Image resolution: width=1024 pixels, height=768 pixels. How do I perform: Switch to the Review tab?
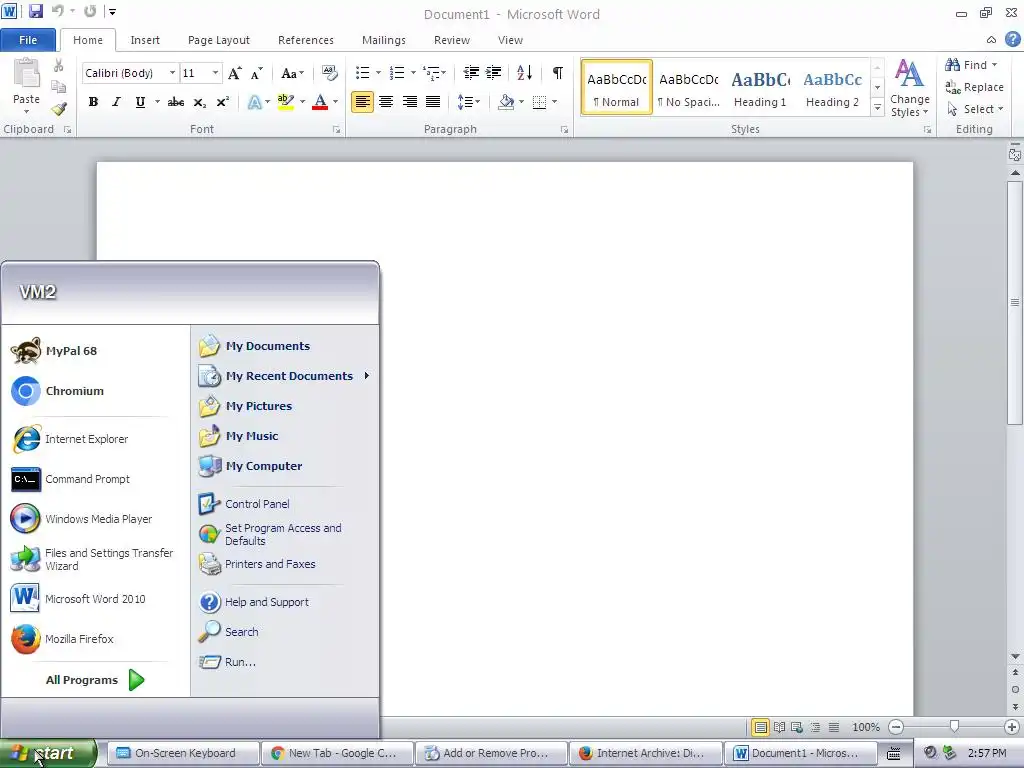(x=452, y=40)
